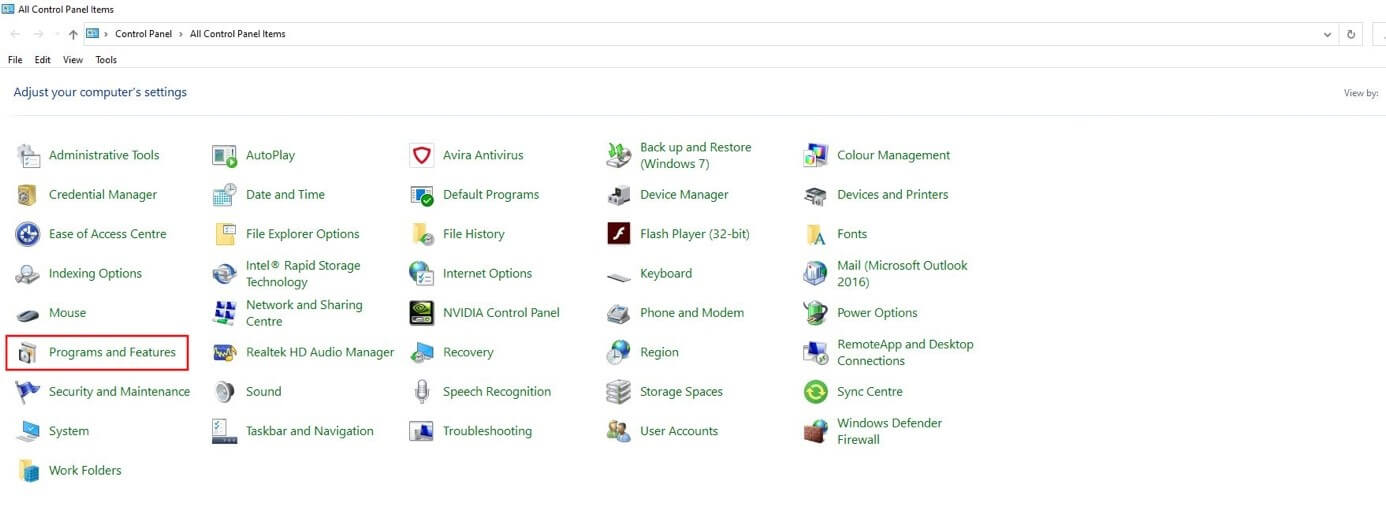This screenshot has width=1386, height=507.
Task: Open the Security and Maintenance flag icon
Action: point(28,392)
